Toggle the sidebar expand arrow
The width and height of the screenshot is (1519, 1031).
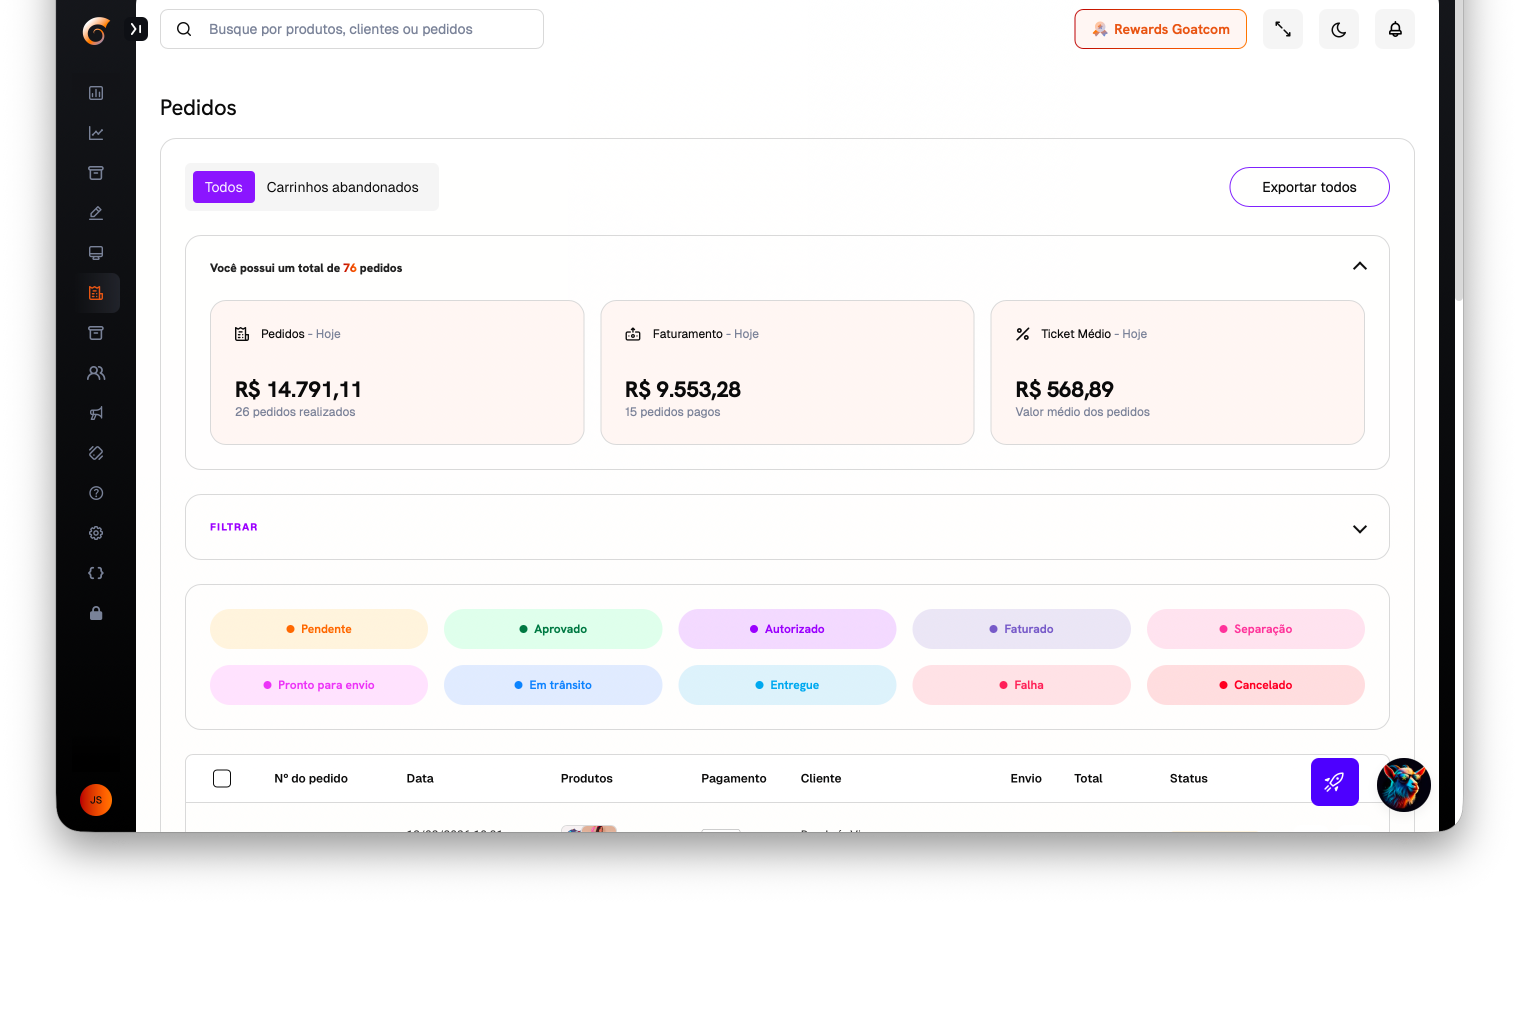(x=137, y=29)
